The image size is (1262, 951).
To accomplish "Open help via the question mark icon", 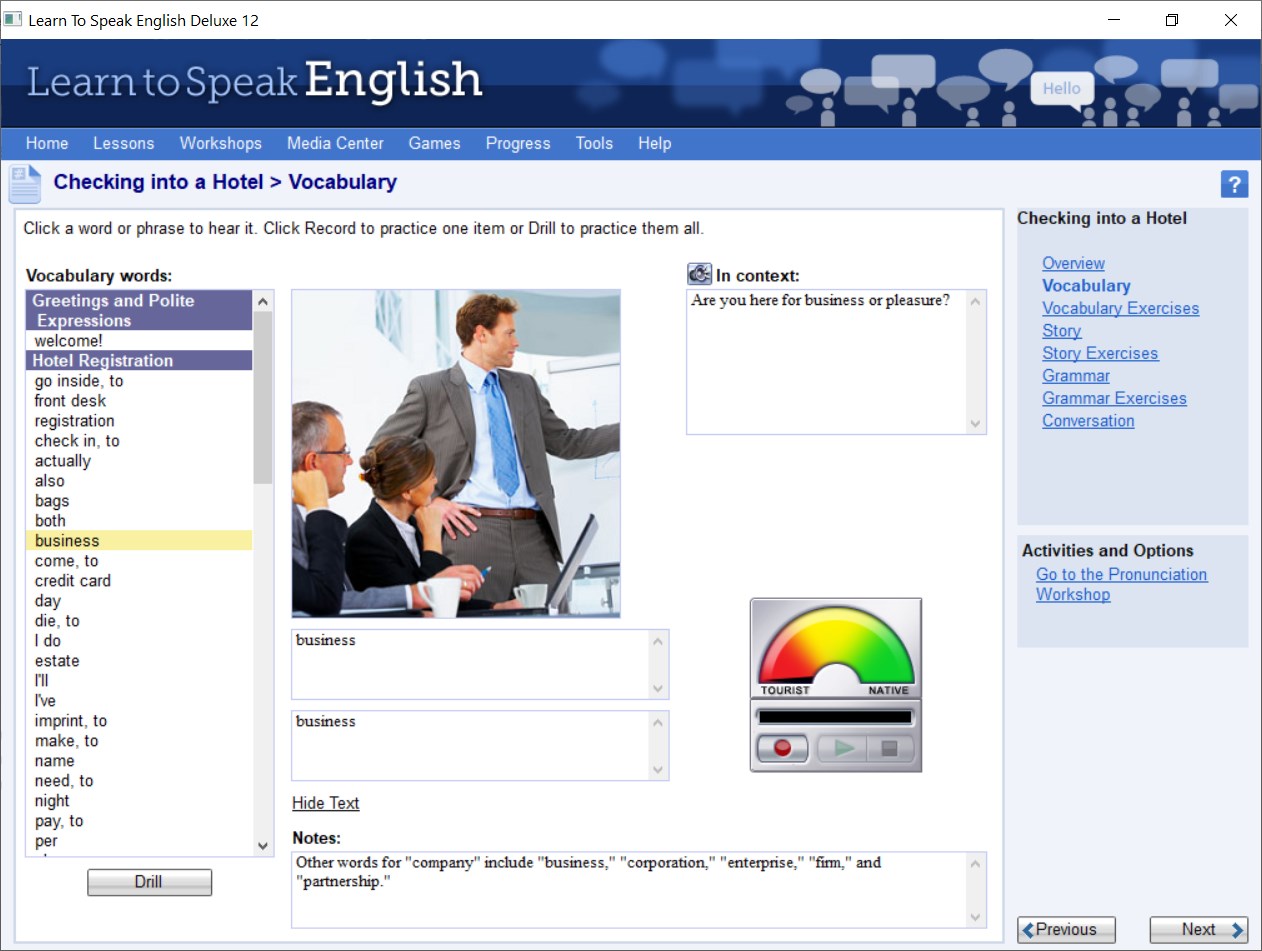I will pyautogui.click(x=1235, y=184).
